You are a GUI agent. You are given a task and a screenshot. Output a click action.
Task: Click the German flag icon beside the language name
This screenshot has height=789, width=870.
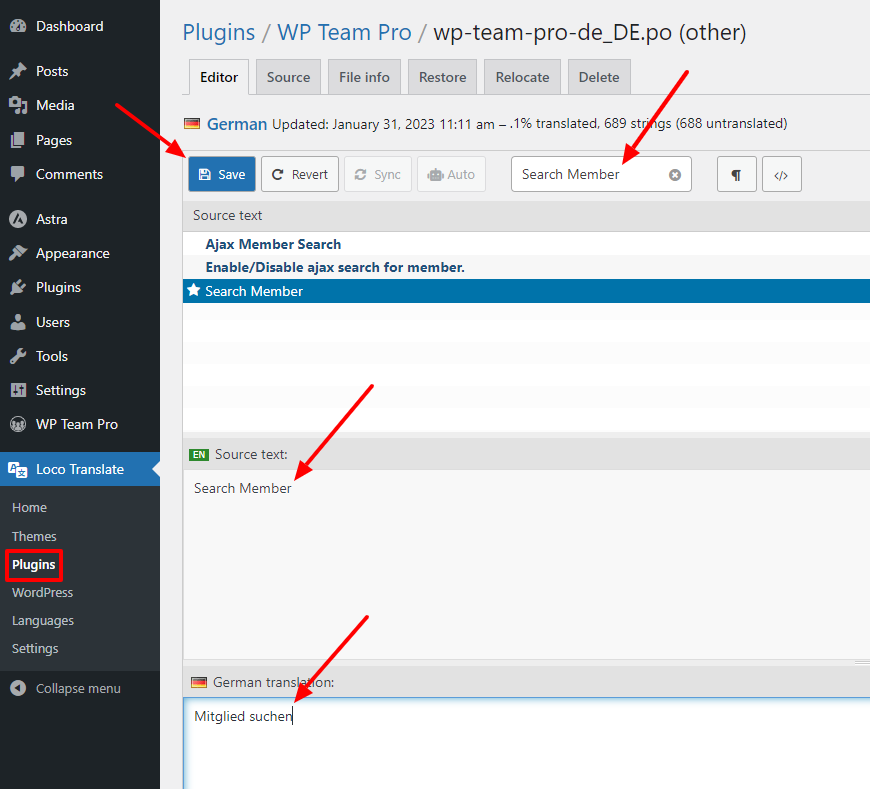[192, 123]
